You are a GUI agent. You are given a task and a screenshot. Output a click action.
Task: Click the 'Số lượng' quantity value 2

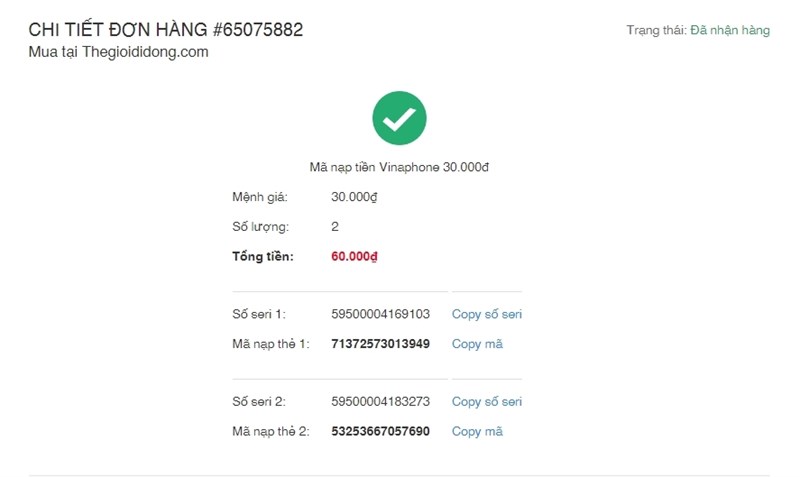[x=335, y=227]
